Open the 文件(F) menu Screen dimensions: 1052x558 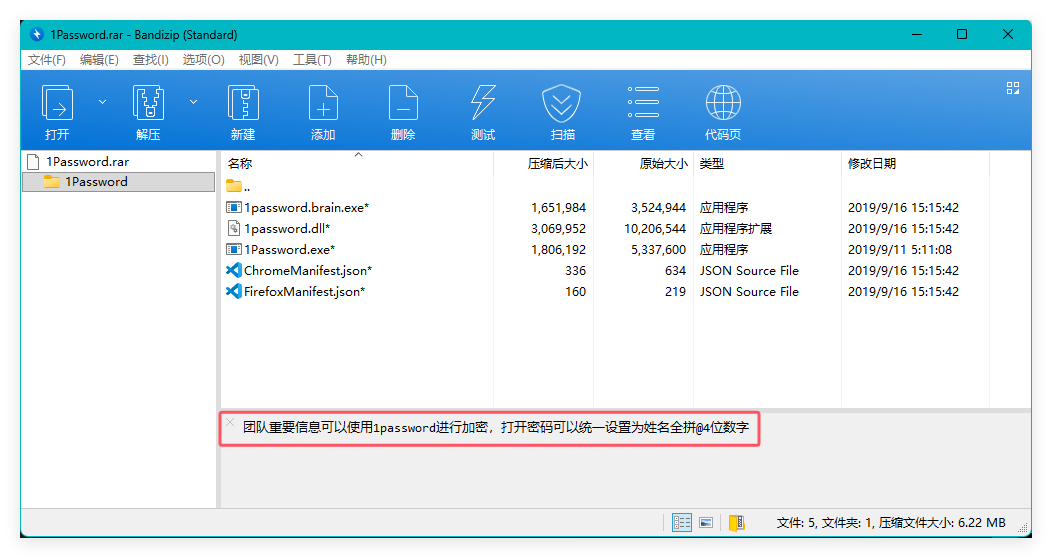[47, 60]
